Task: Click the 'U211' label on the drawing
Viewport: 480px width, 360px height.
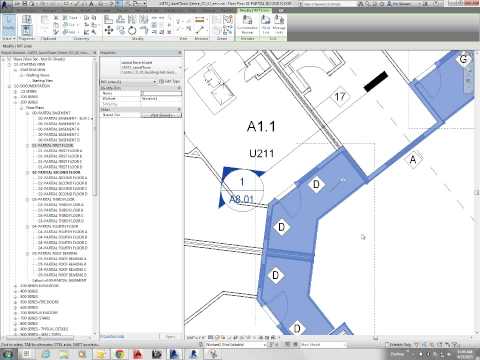Action: [x=262, y=154]
